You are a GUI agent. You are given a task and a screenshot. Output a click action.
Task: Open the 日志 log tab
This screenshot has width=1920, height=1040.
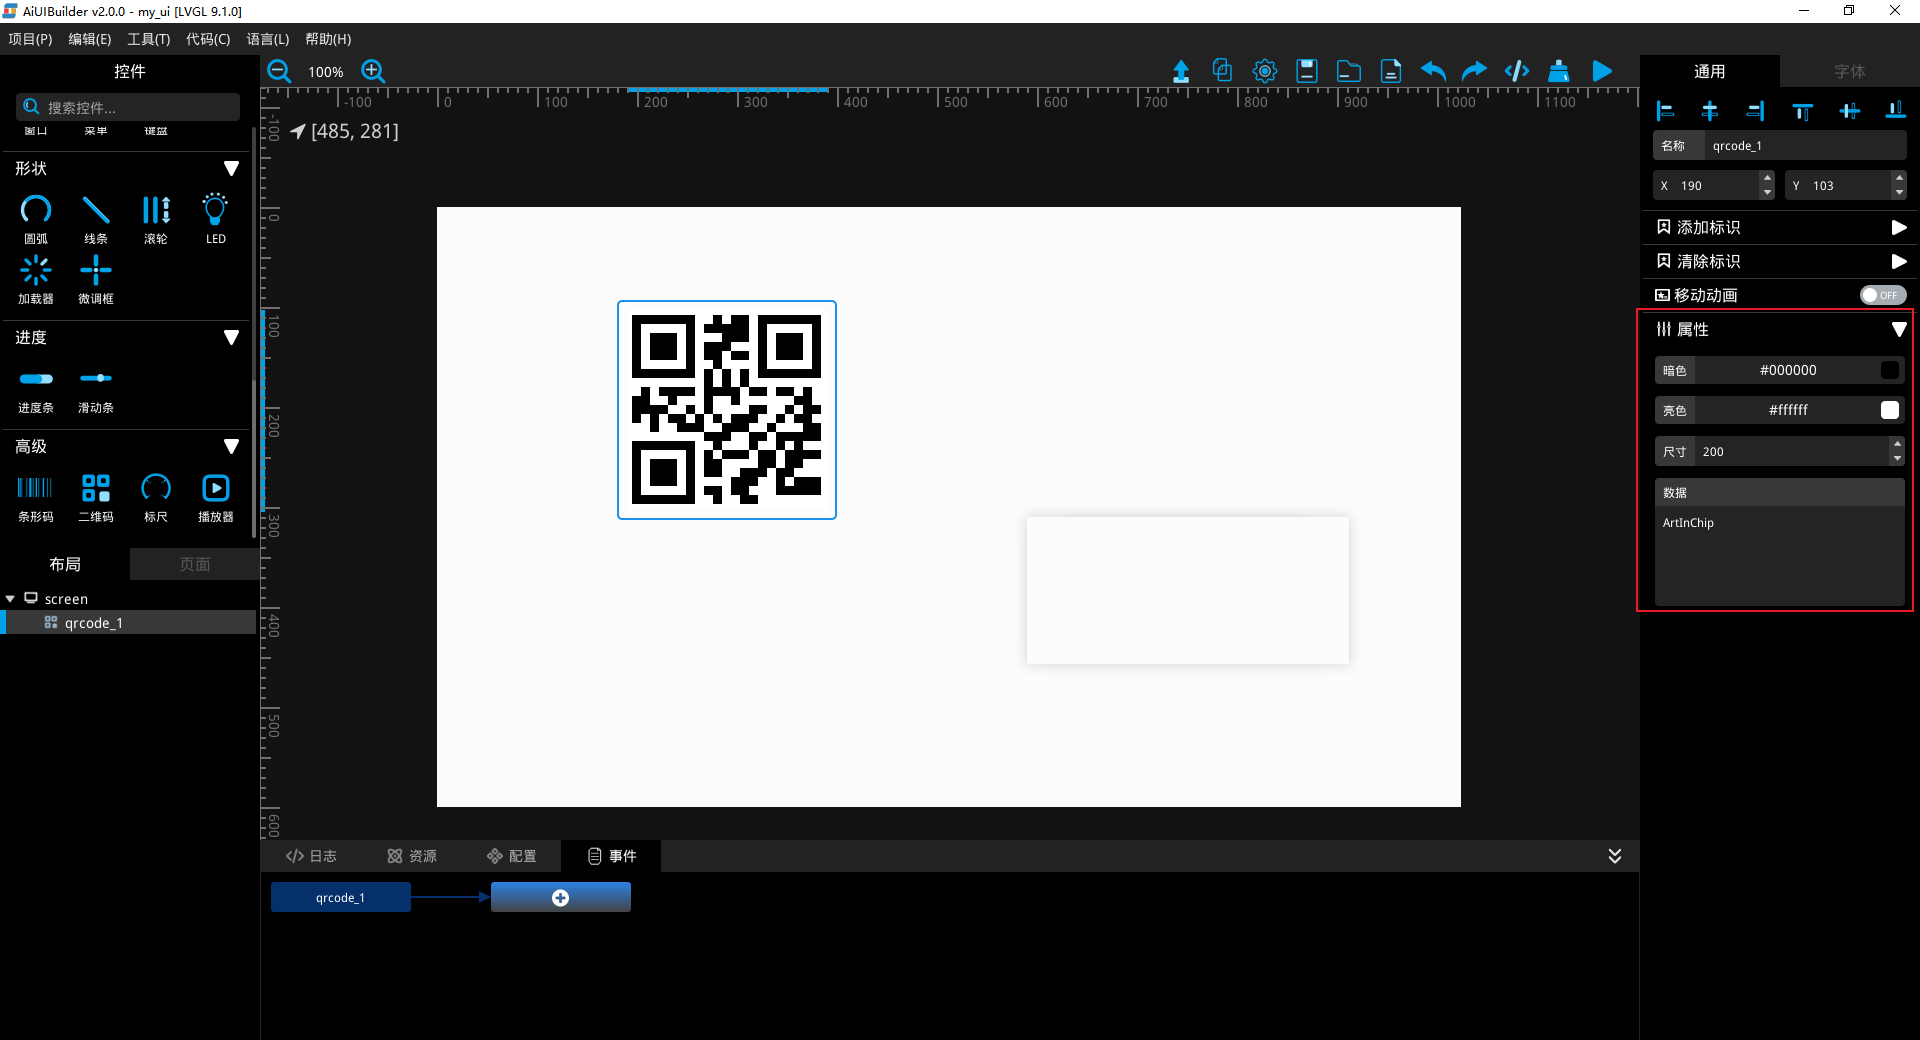click(311, 856)
